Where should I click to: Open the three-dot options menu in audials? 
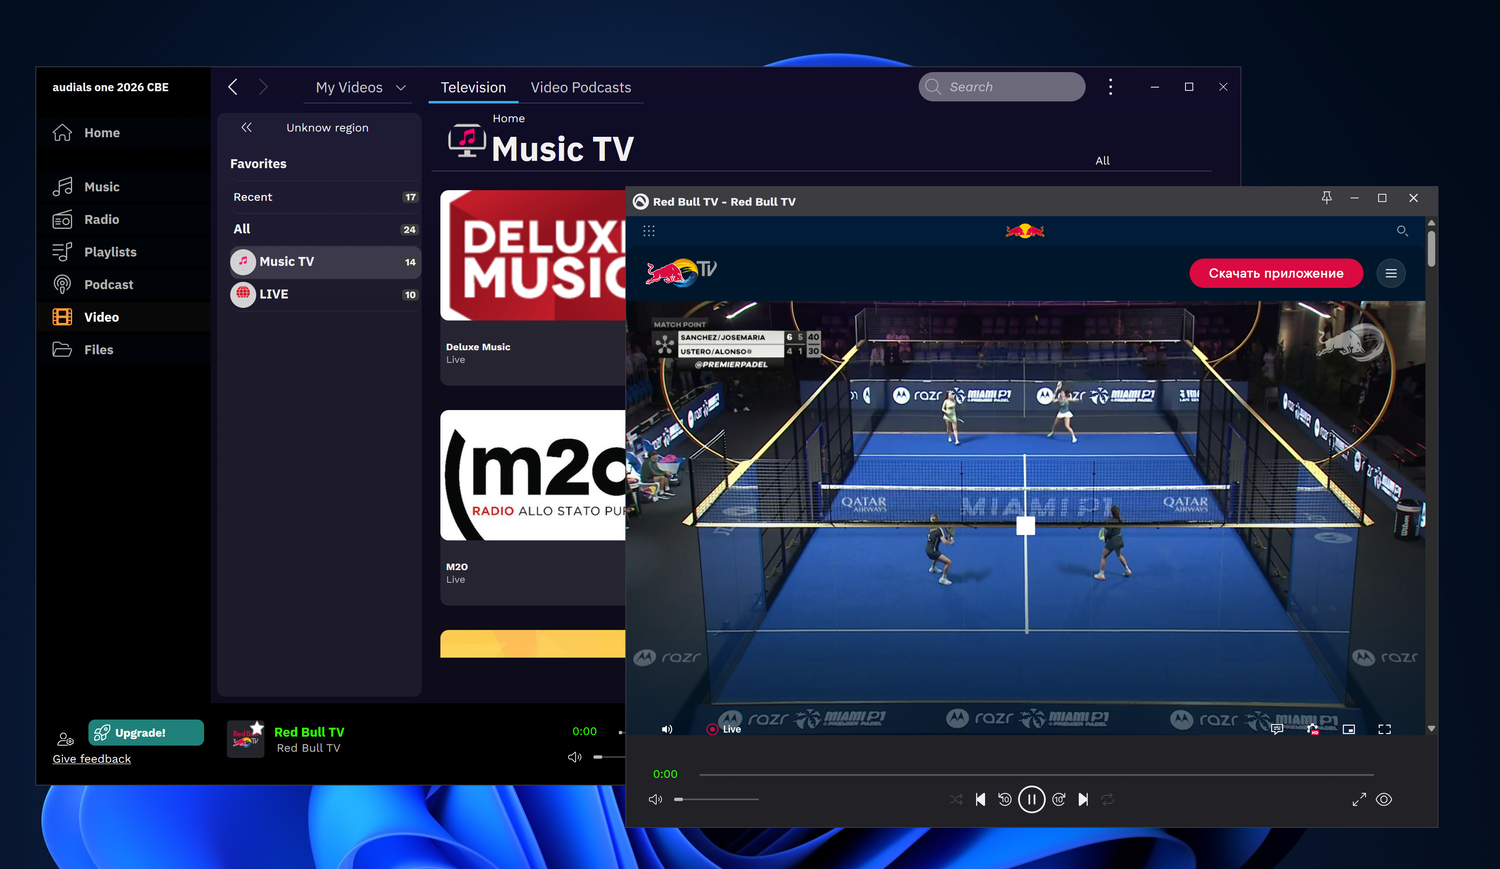(x=1110, y=87)
